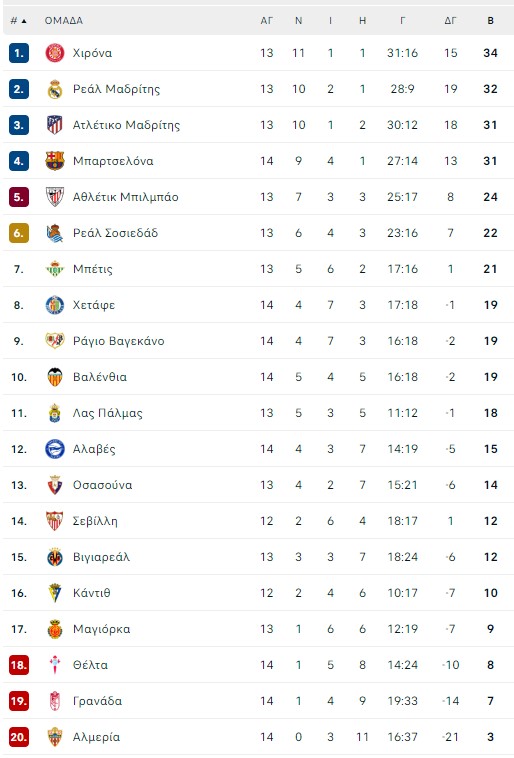Open the Ρεάλ Μαδρίτης crest logo
Screen dimensions: 514x758
[55, 89]
